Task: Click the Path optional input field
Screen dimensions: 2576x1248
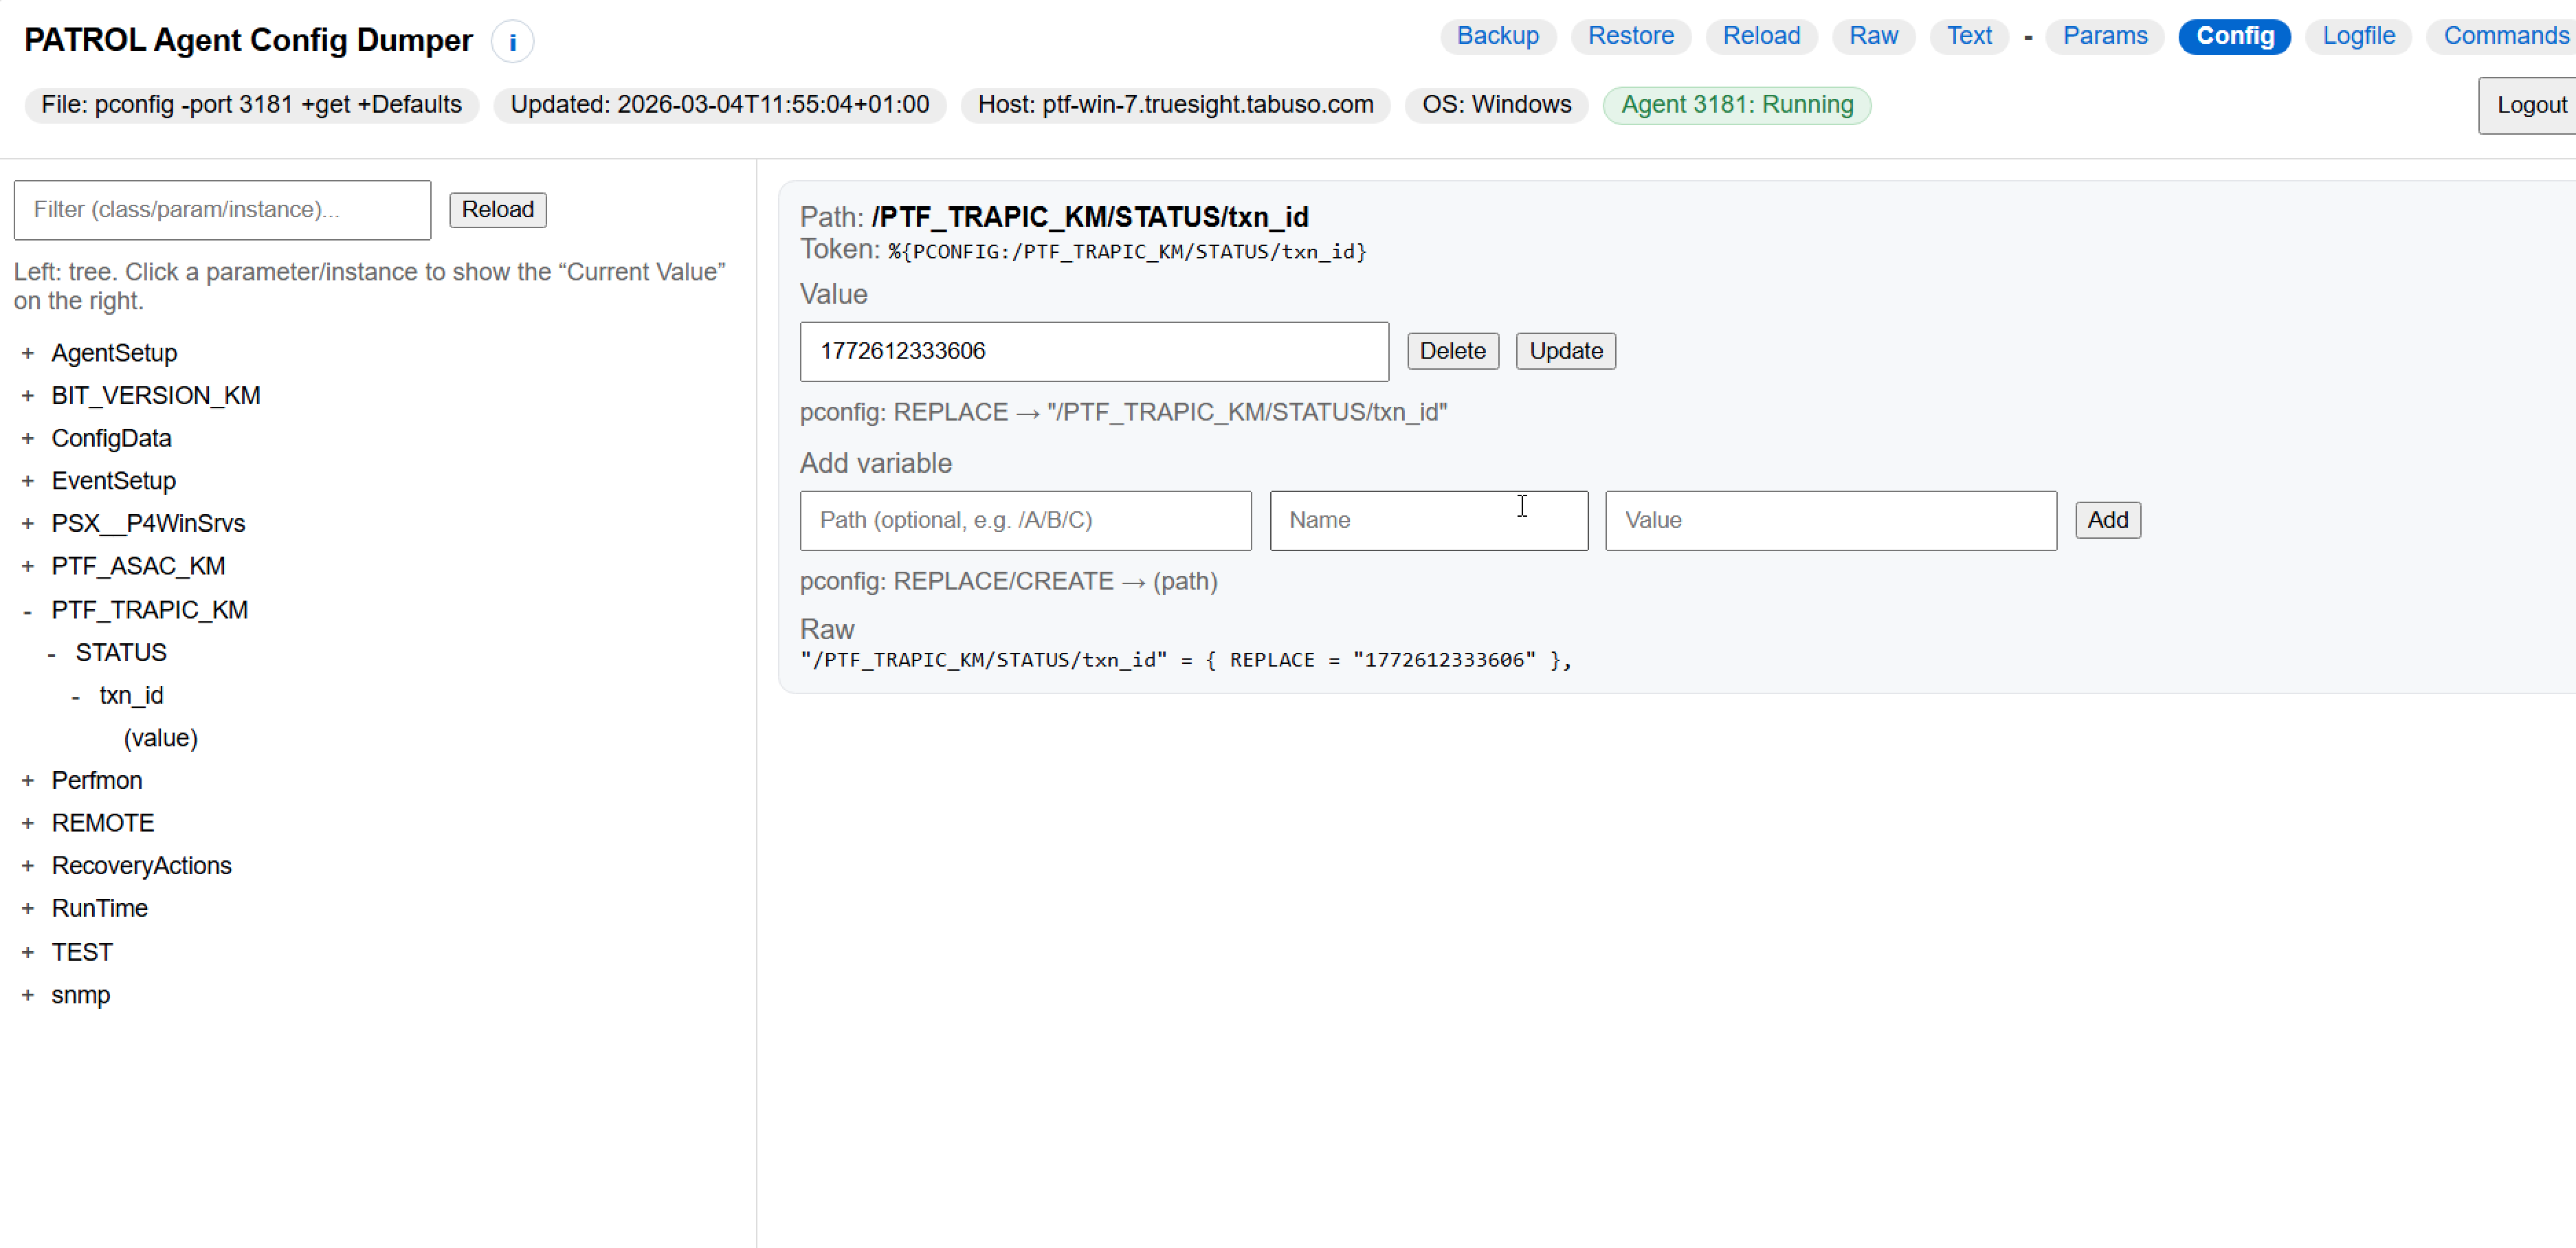Action: [x=1025, y=520]
